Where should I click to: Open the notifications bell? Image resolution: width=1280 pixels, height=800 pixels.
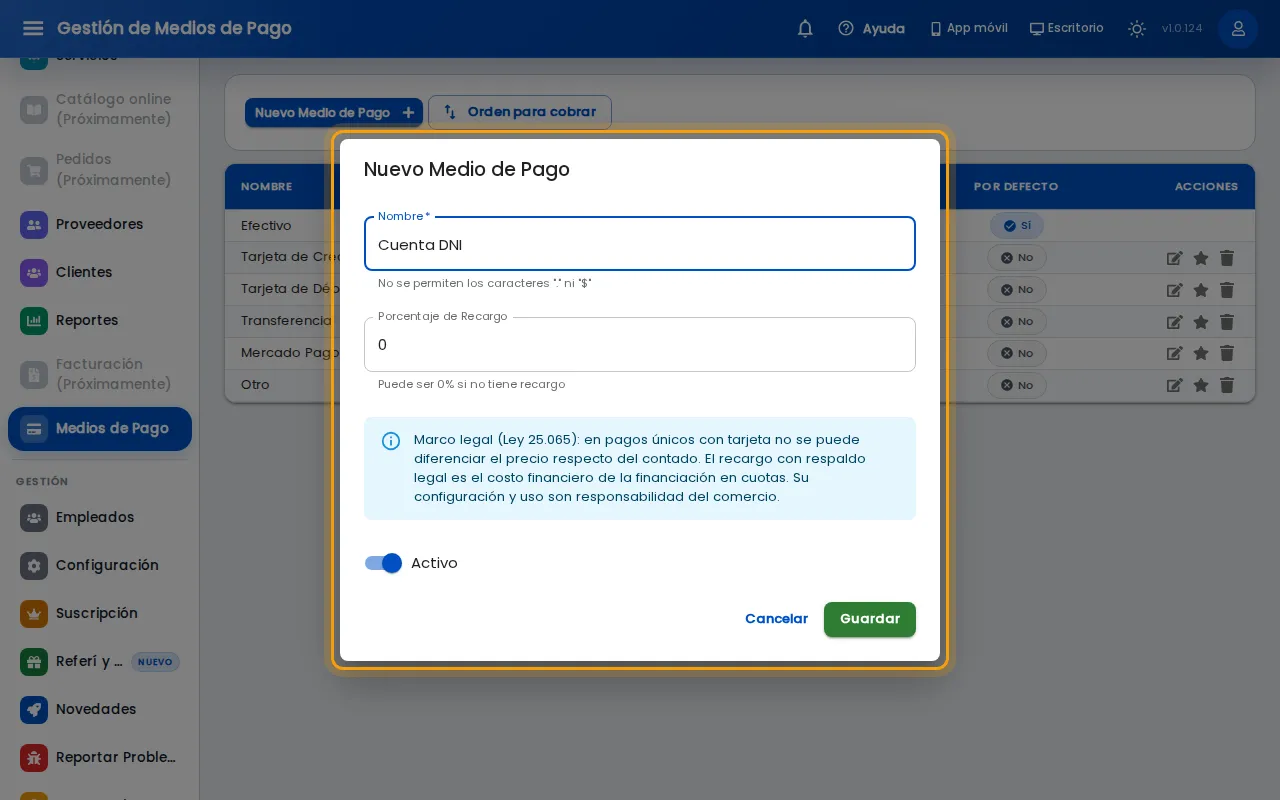point(805,29)
